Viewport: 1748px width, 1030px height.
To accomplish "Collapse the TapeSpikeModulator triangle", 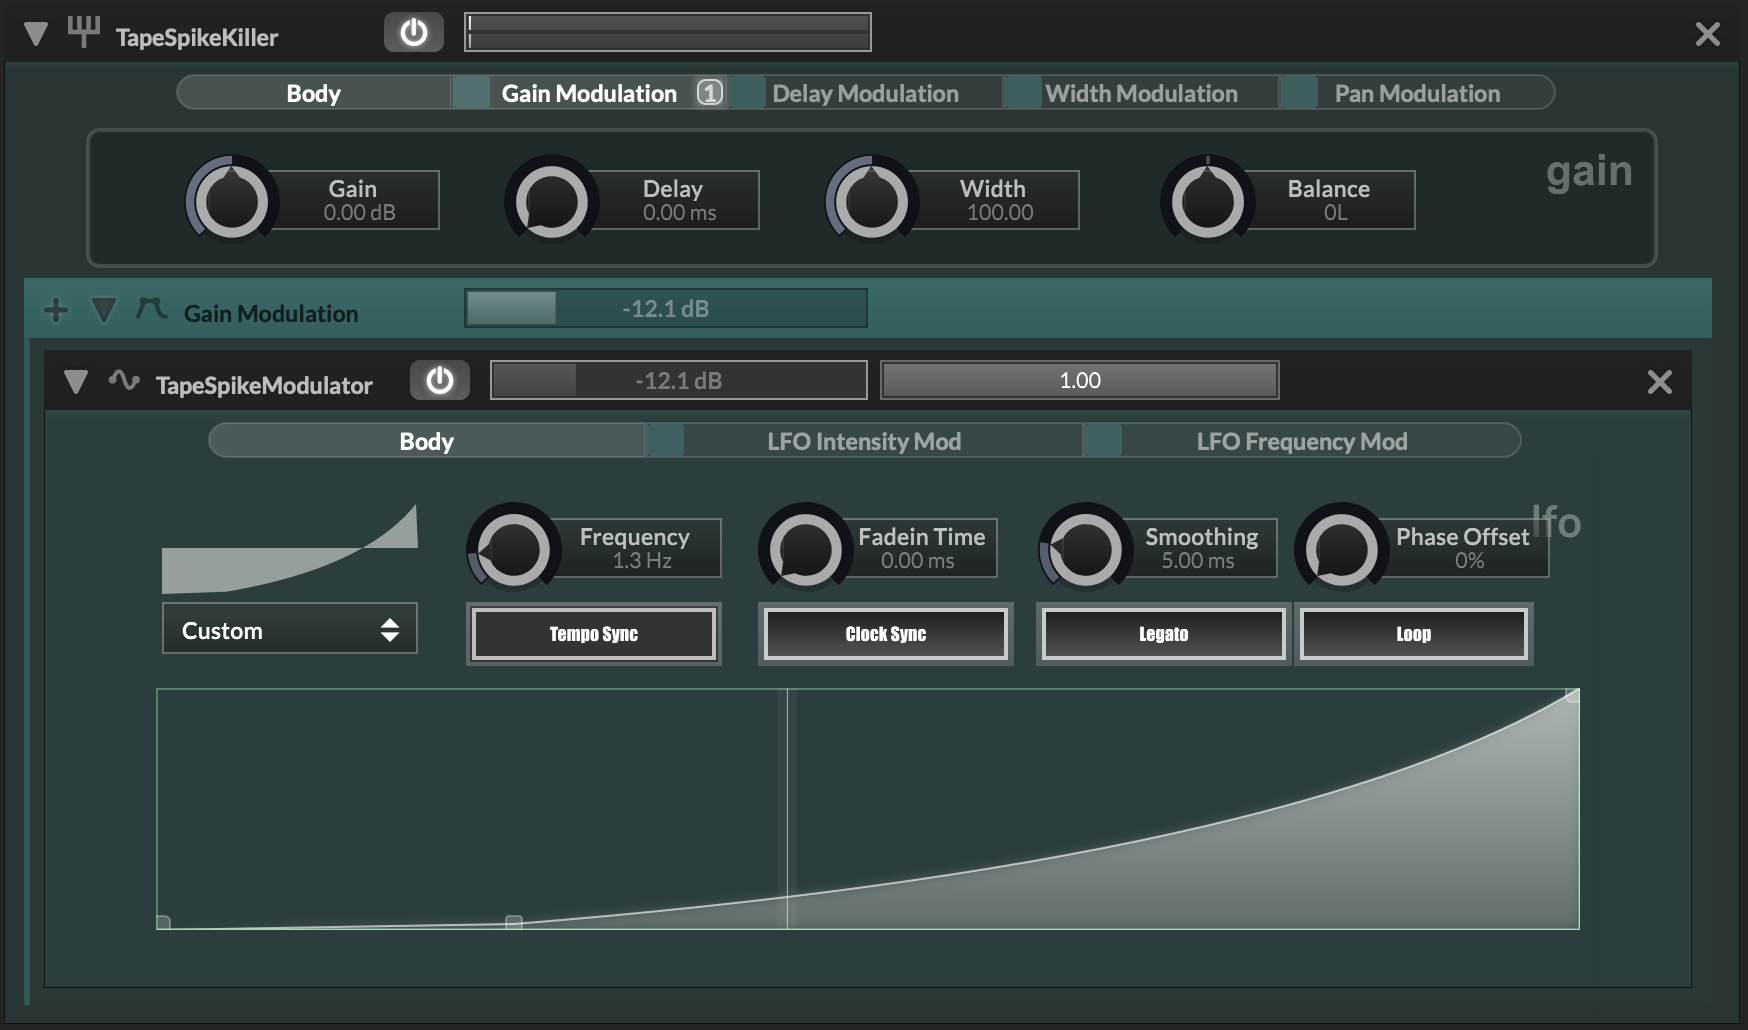I will (76, 382).
